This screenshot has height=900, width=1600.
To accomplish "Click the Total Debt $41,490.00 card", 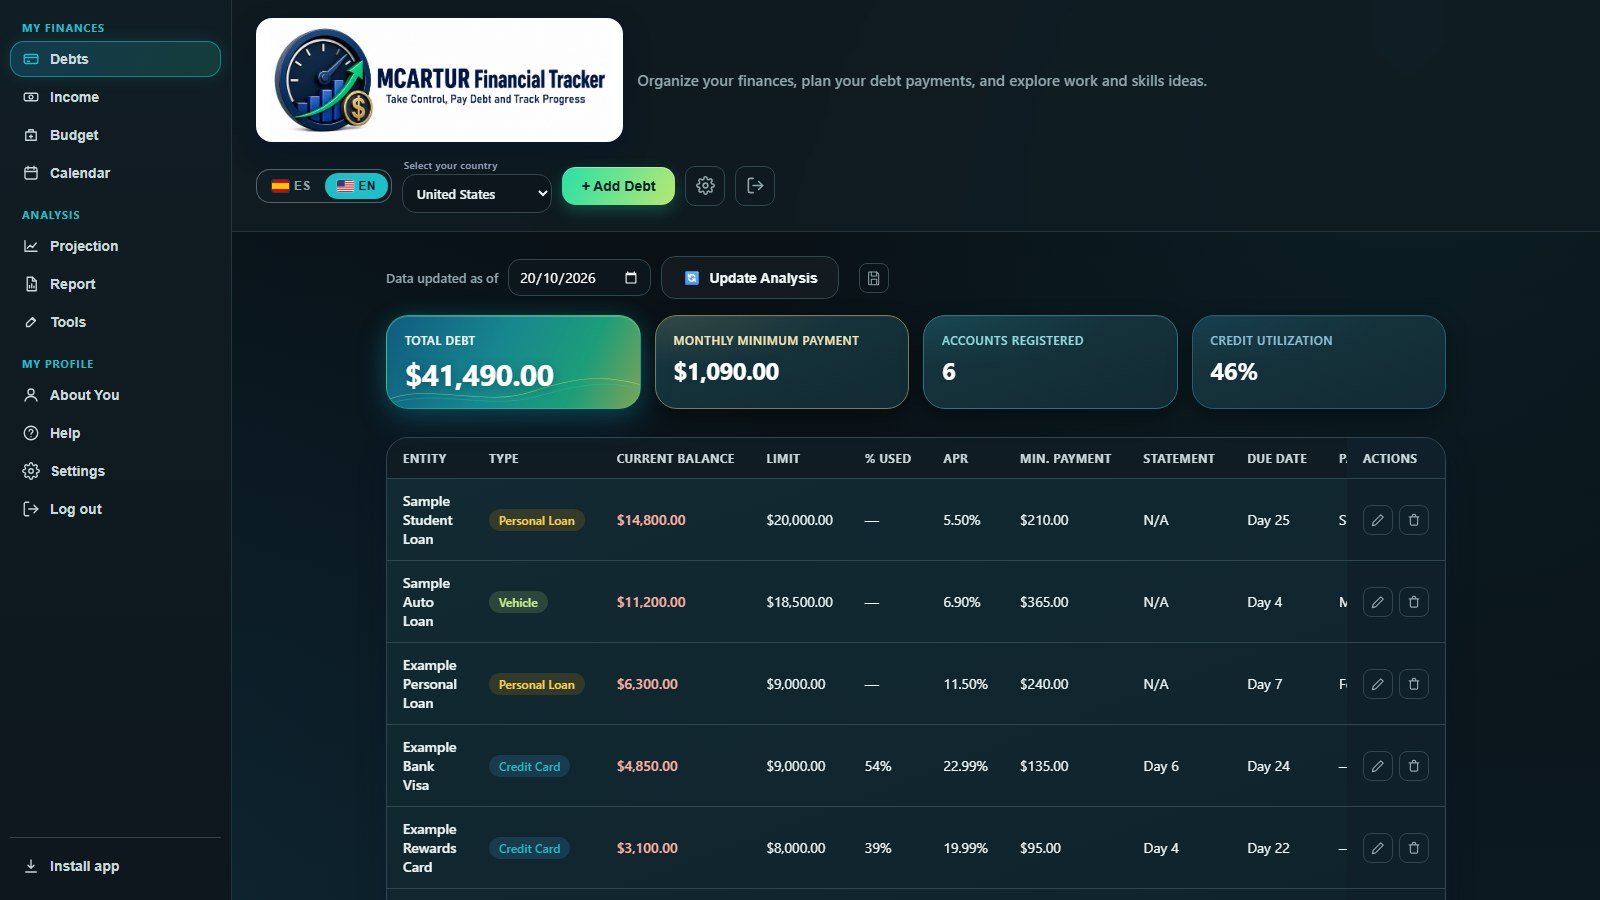I will click(513, 362).
